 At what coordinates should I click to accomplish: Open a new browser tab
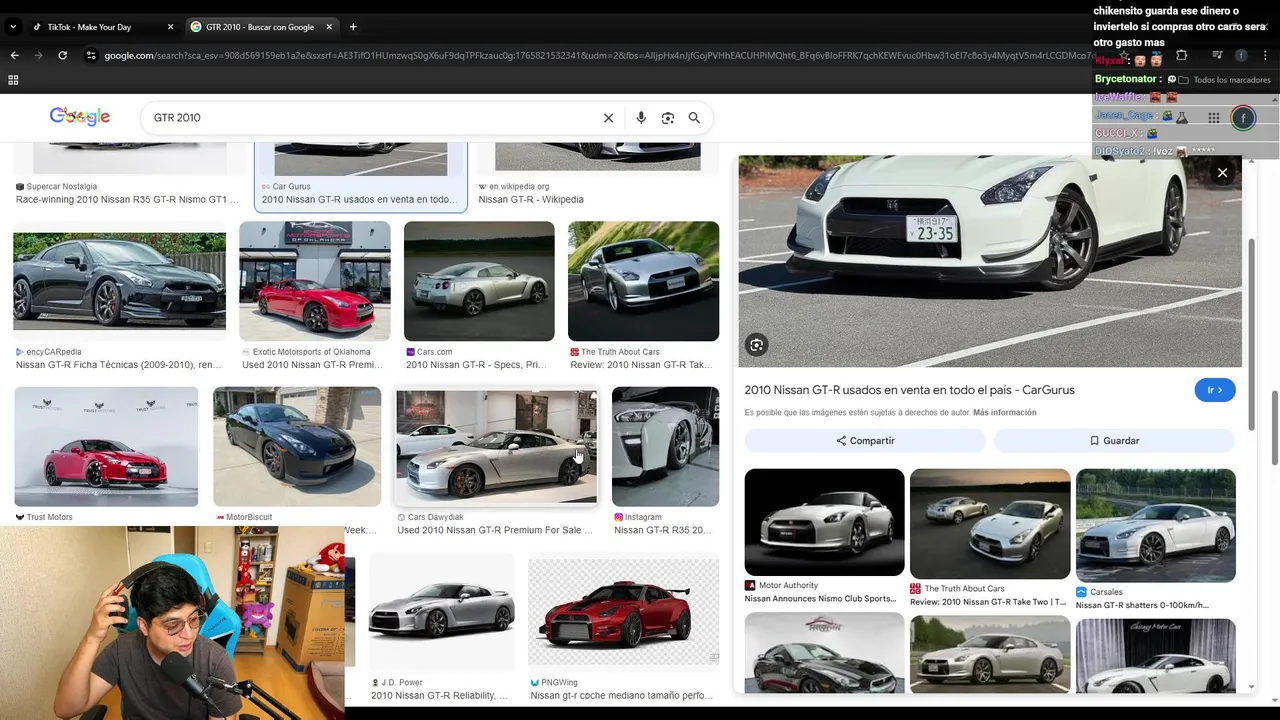(353, 27)
